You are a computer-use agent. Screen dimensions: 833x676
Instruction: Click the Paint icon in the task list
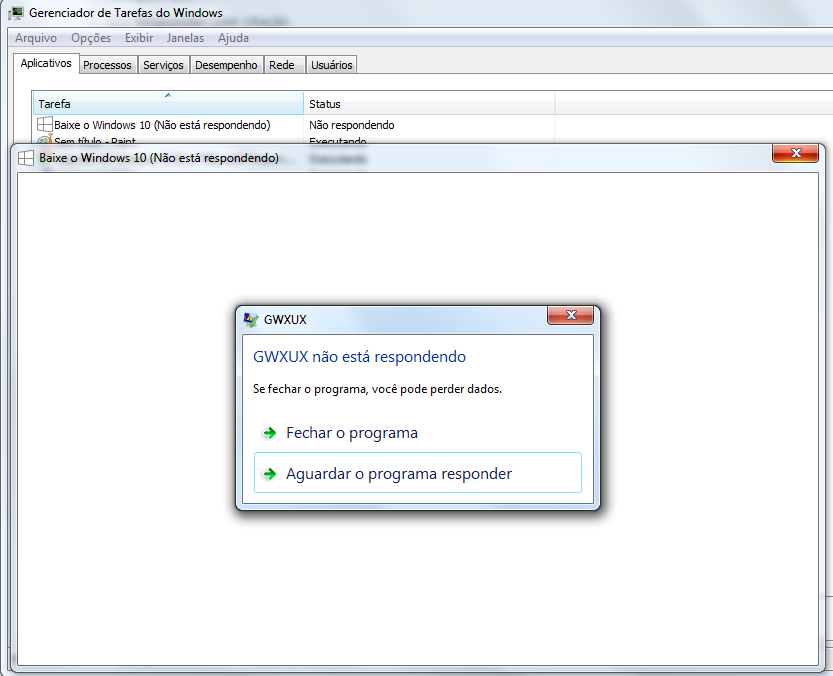pos(45,141)
